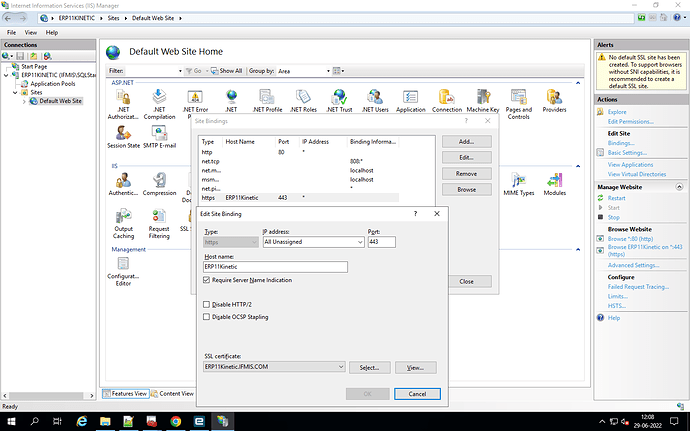Open the Filter dropdown arrow
Image resolution: width=690 pixels, height=431 pixels.
pyautogui.click(x=180, y=71)
